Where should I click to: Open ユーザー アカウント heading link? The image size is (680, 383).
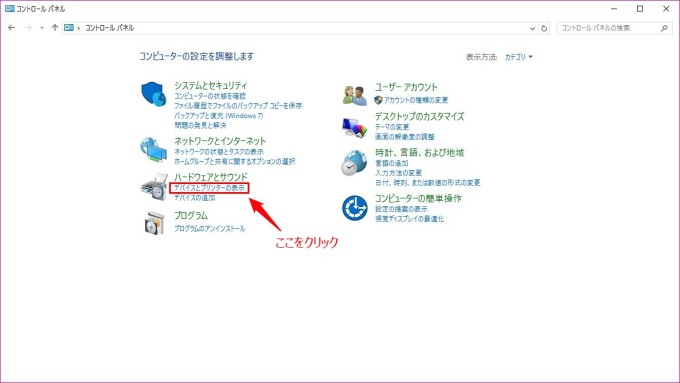406,87
